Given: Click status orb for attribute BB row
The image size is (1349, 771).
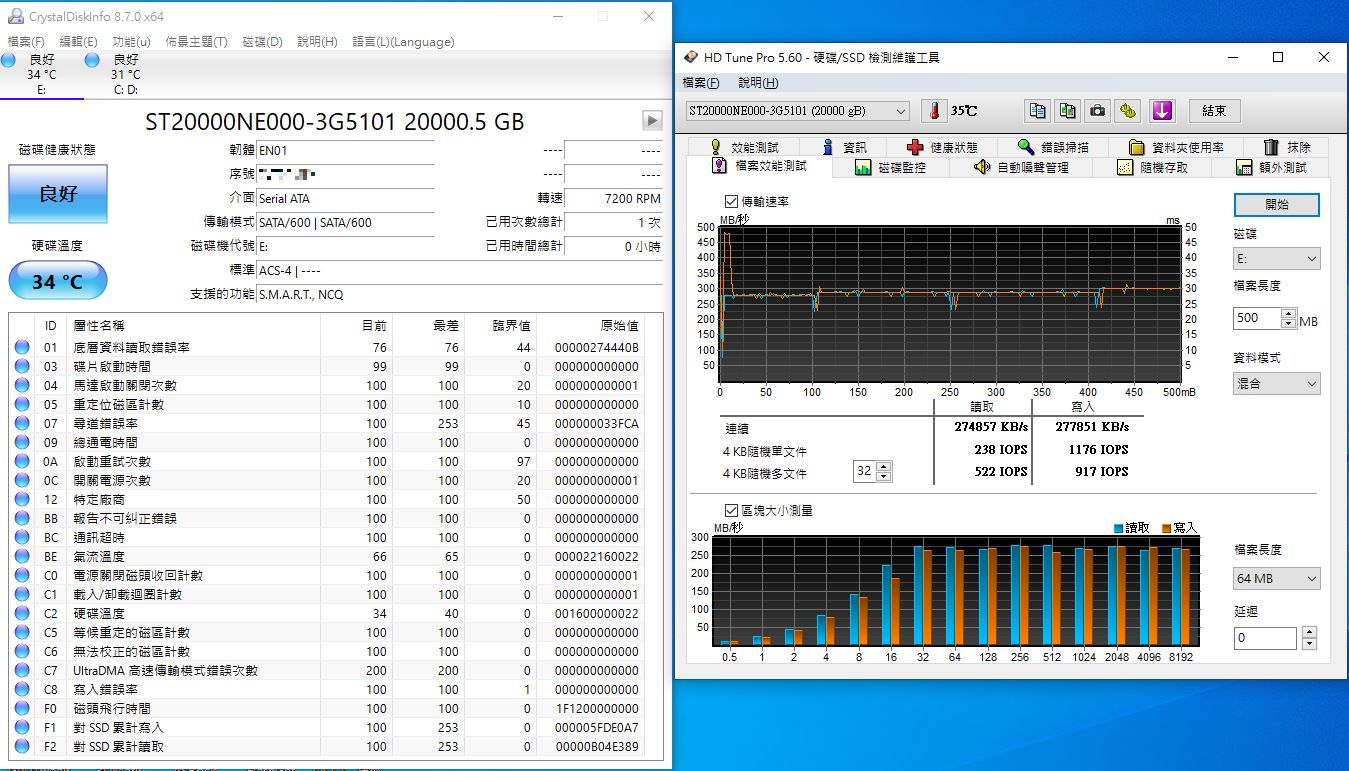Looking at the screenshot, I should (x=22, y=518).
